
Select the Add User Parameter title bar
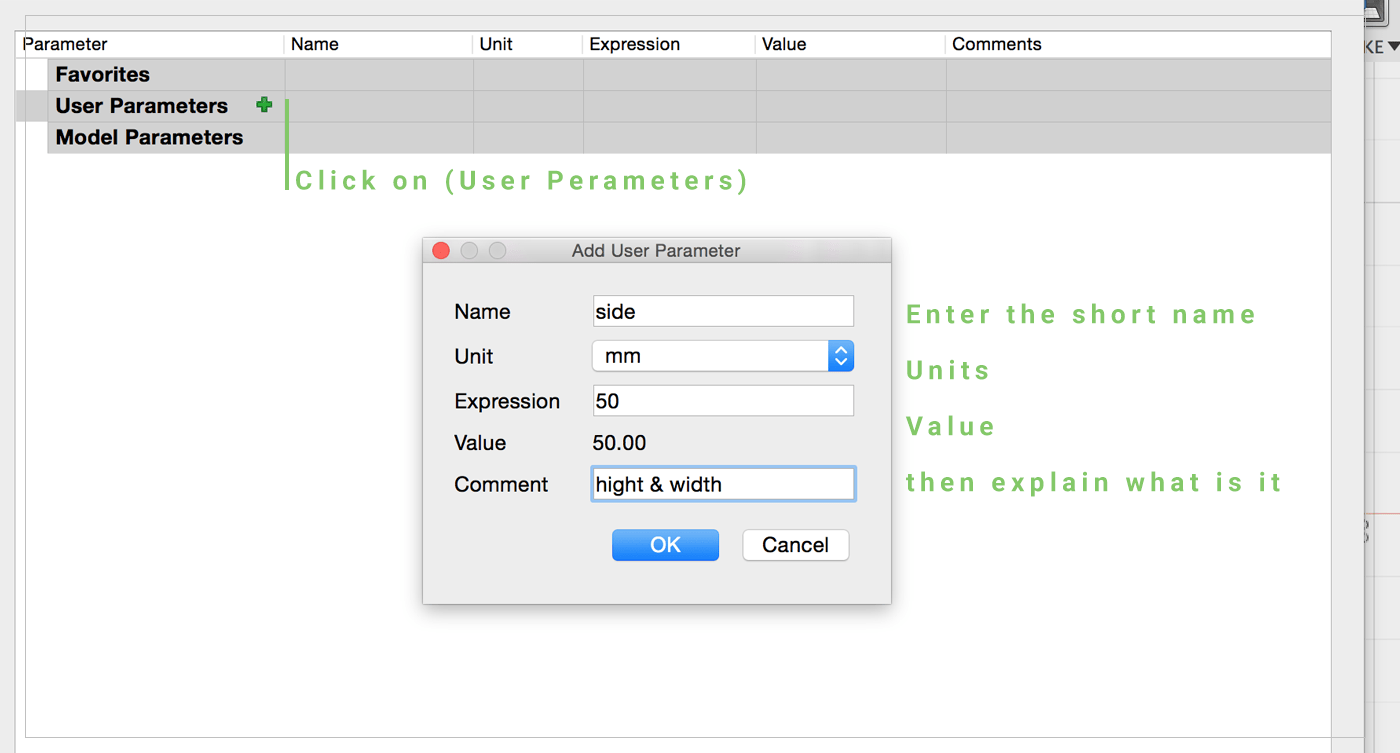[x=656, y=251]
